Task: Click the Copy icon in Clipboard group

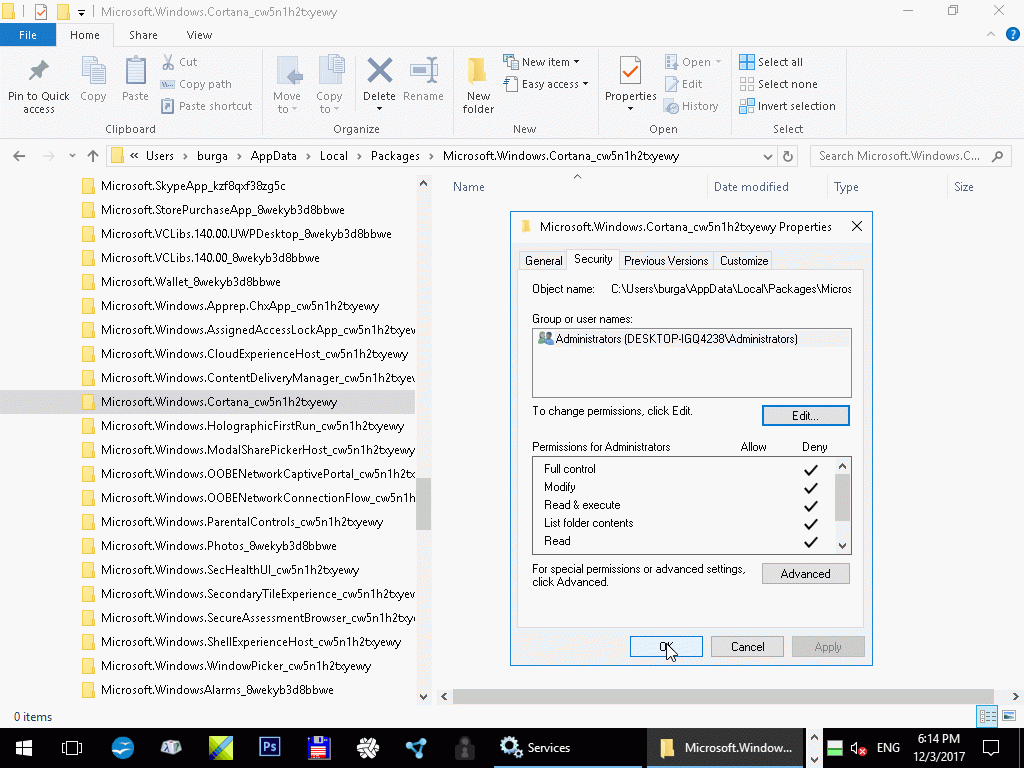Action: pyautogui.click(x=93, y=71)
